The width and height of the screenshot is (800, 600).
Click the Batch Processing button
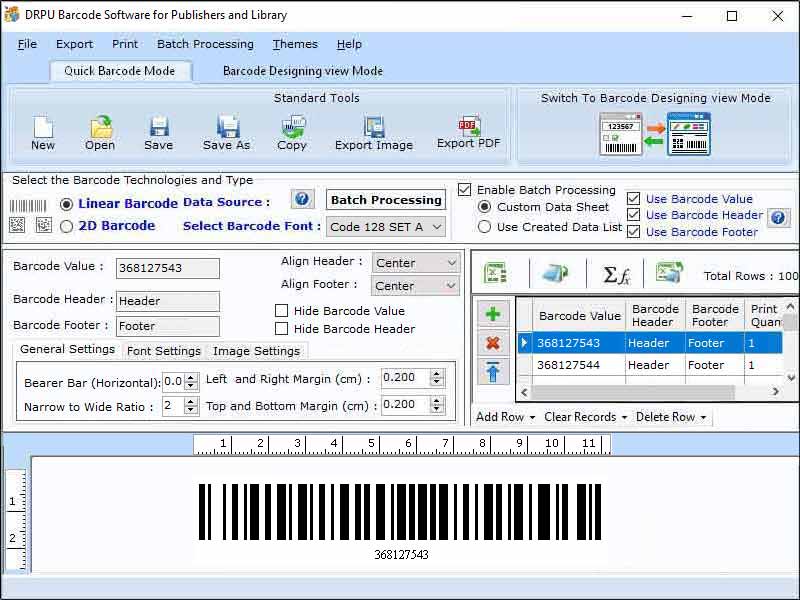click(x=385, y=200)
